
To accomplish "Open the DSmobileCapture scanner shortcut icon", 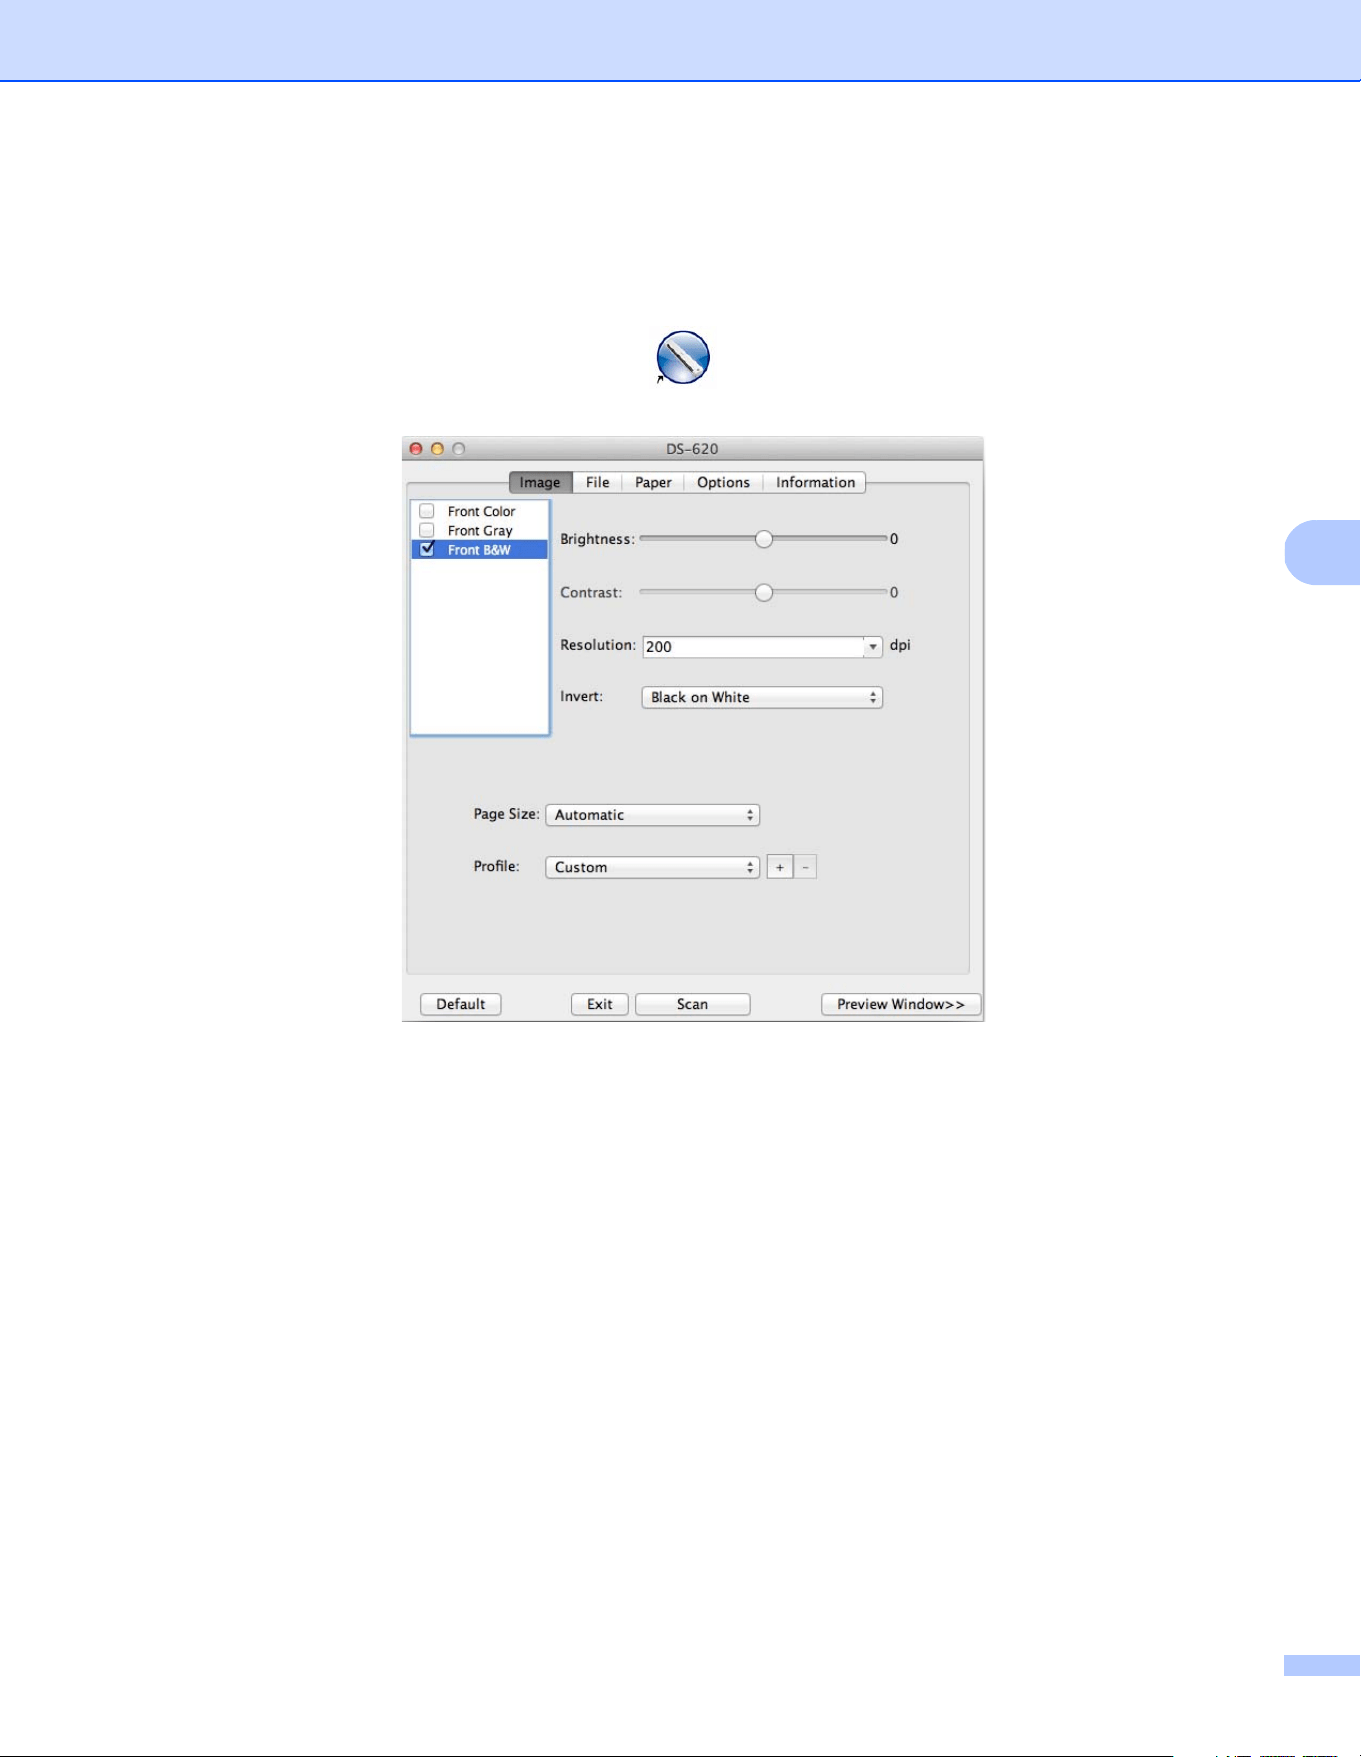I will [x=683, y=357].
